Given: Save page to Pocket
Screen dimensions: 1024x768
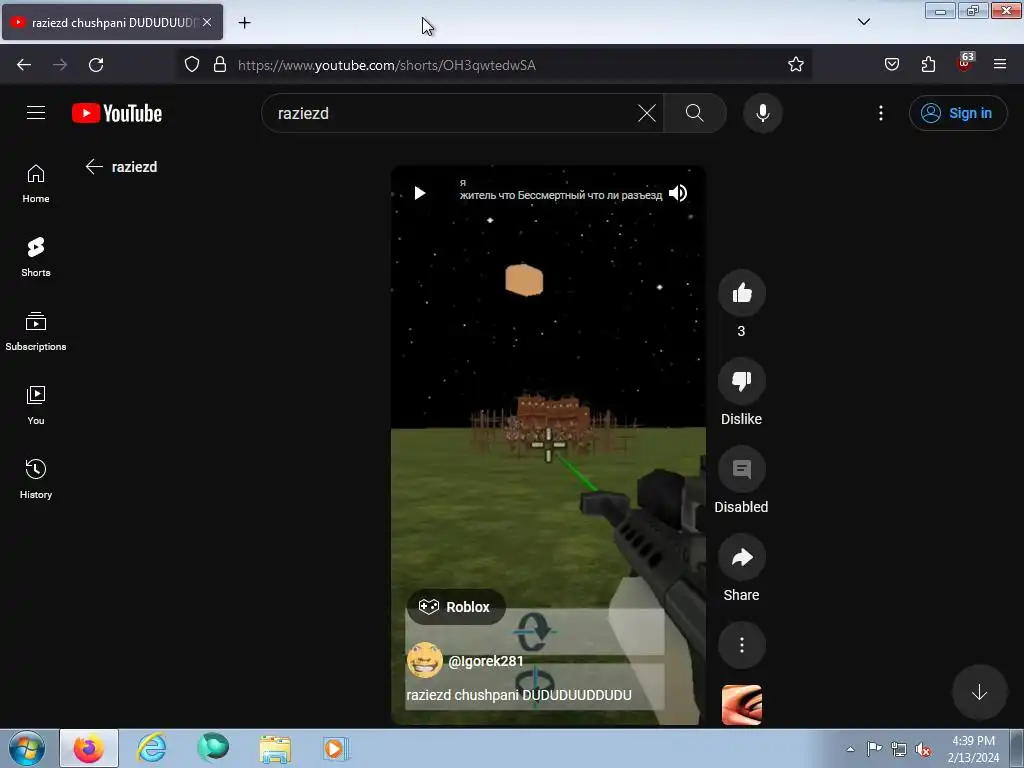Looking at the screenshot, I should pos(891,64).
